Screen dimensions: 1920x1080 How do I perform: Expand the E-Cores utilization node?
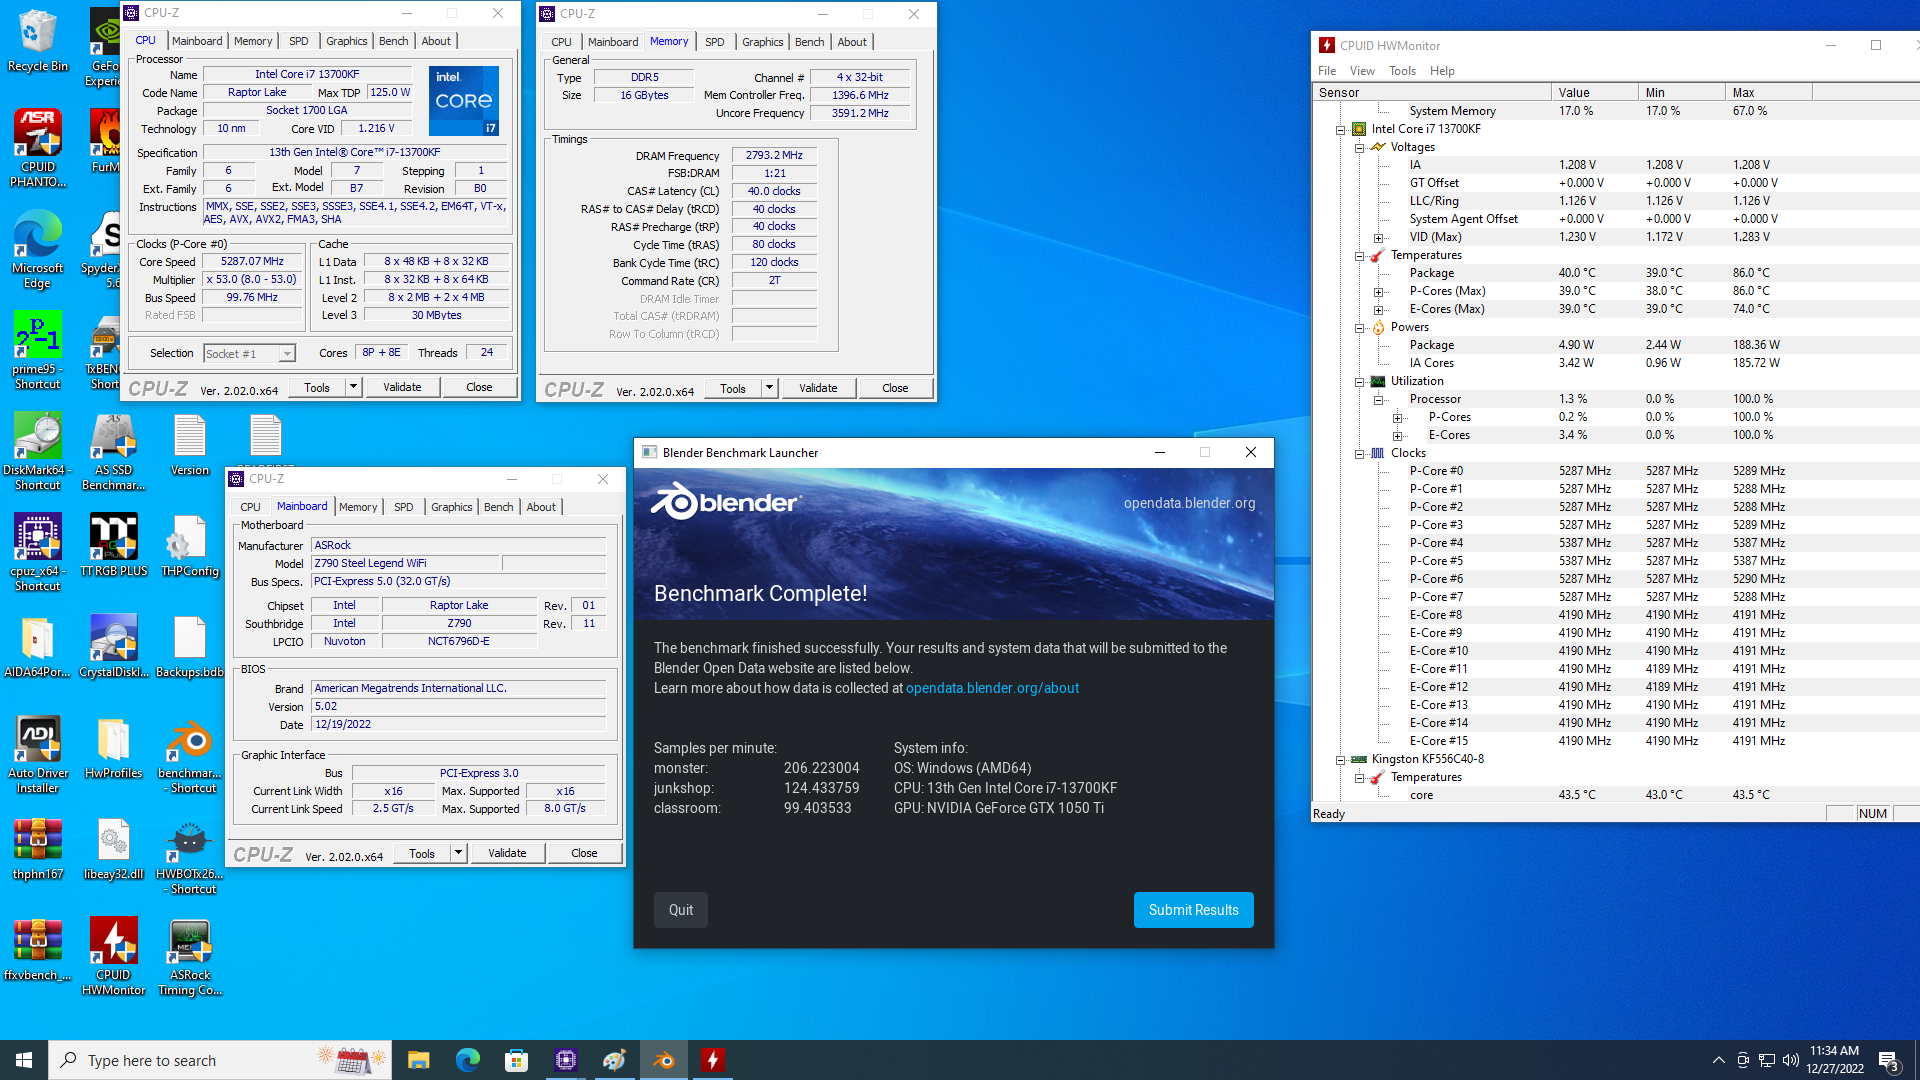[x=1398, y=436]
